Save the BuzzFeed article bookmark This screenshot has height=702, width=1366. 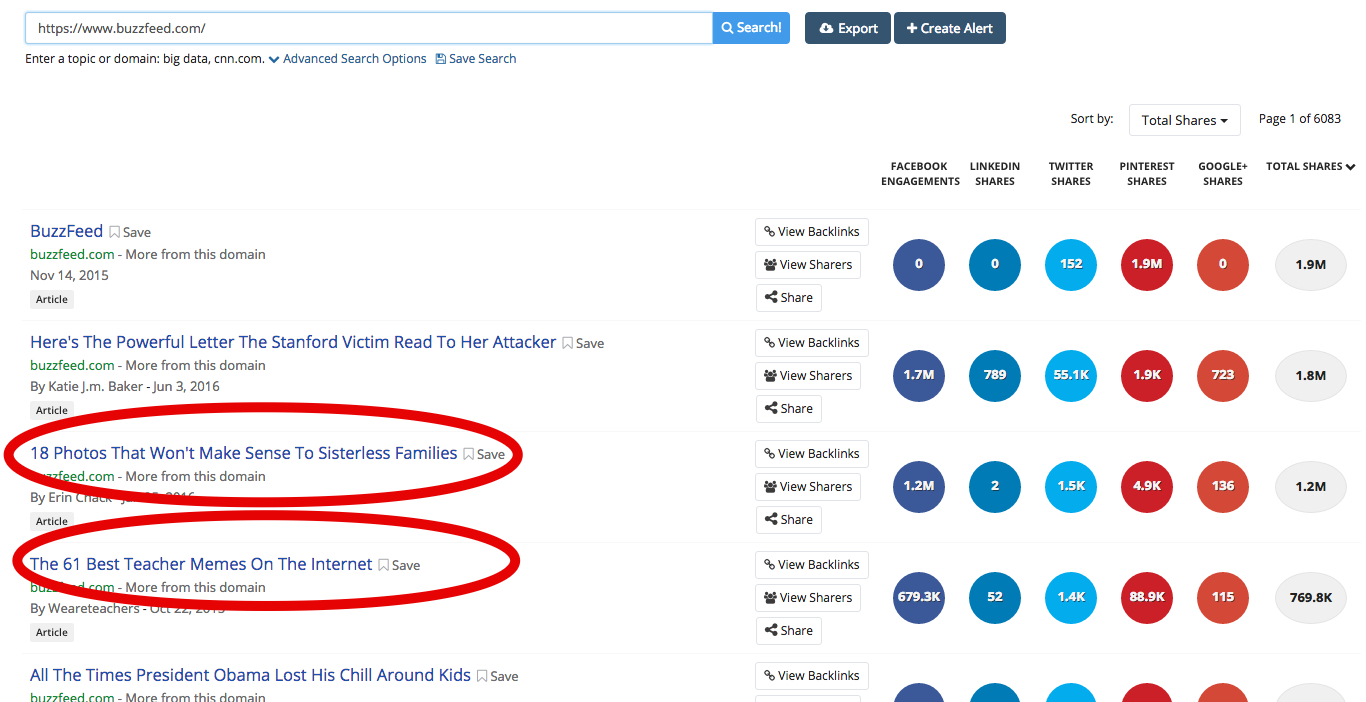[130, 232]
